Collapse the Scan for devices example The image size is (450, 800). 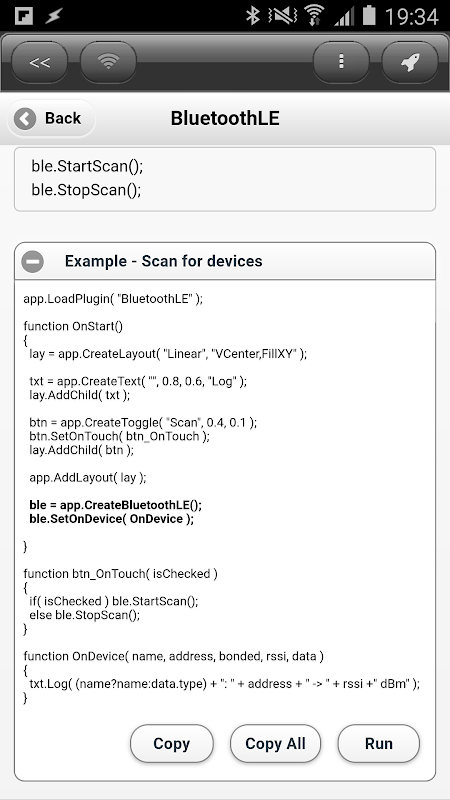(33, 261)
